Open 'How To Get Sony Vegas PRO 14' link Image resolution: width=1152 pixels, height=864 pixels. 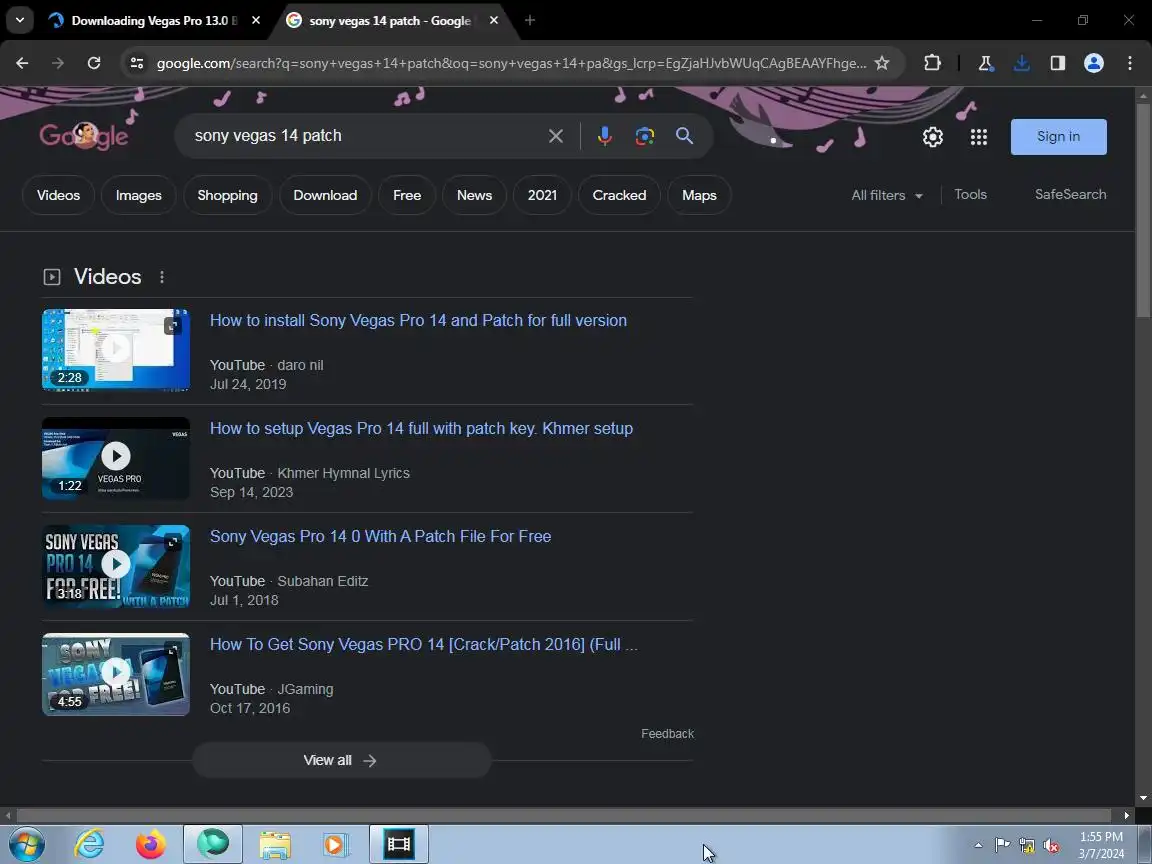[x=424, y=644]
